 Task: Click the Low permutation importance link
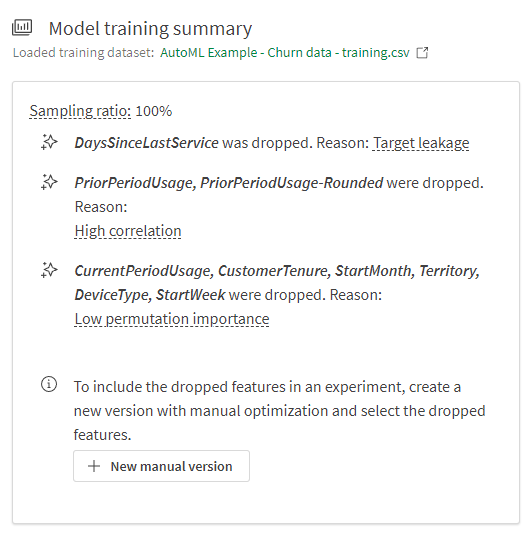click(172, 319)
